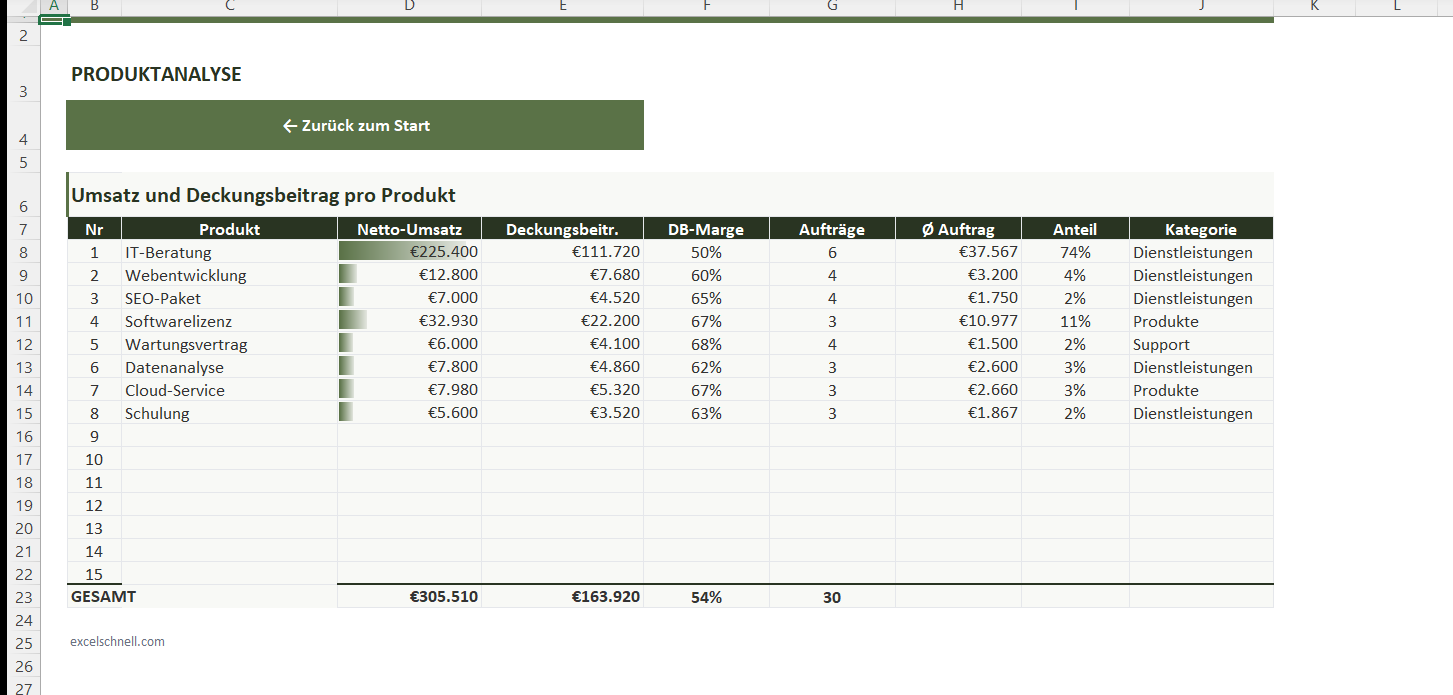Click the Zurück zum Start button
This screenshot has height=695, width=1453.
355,126
